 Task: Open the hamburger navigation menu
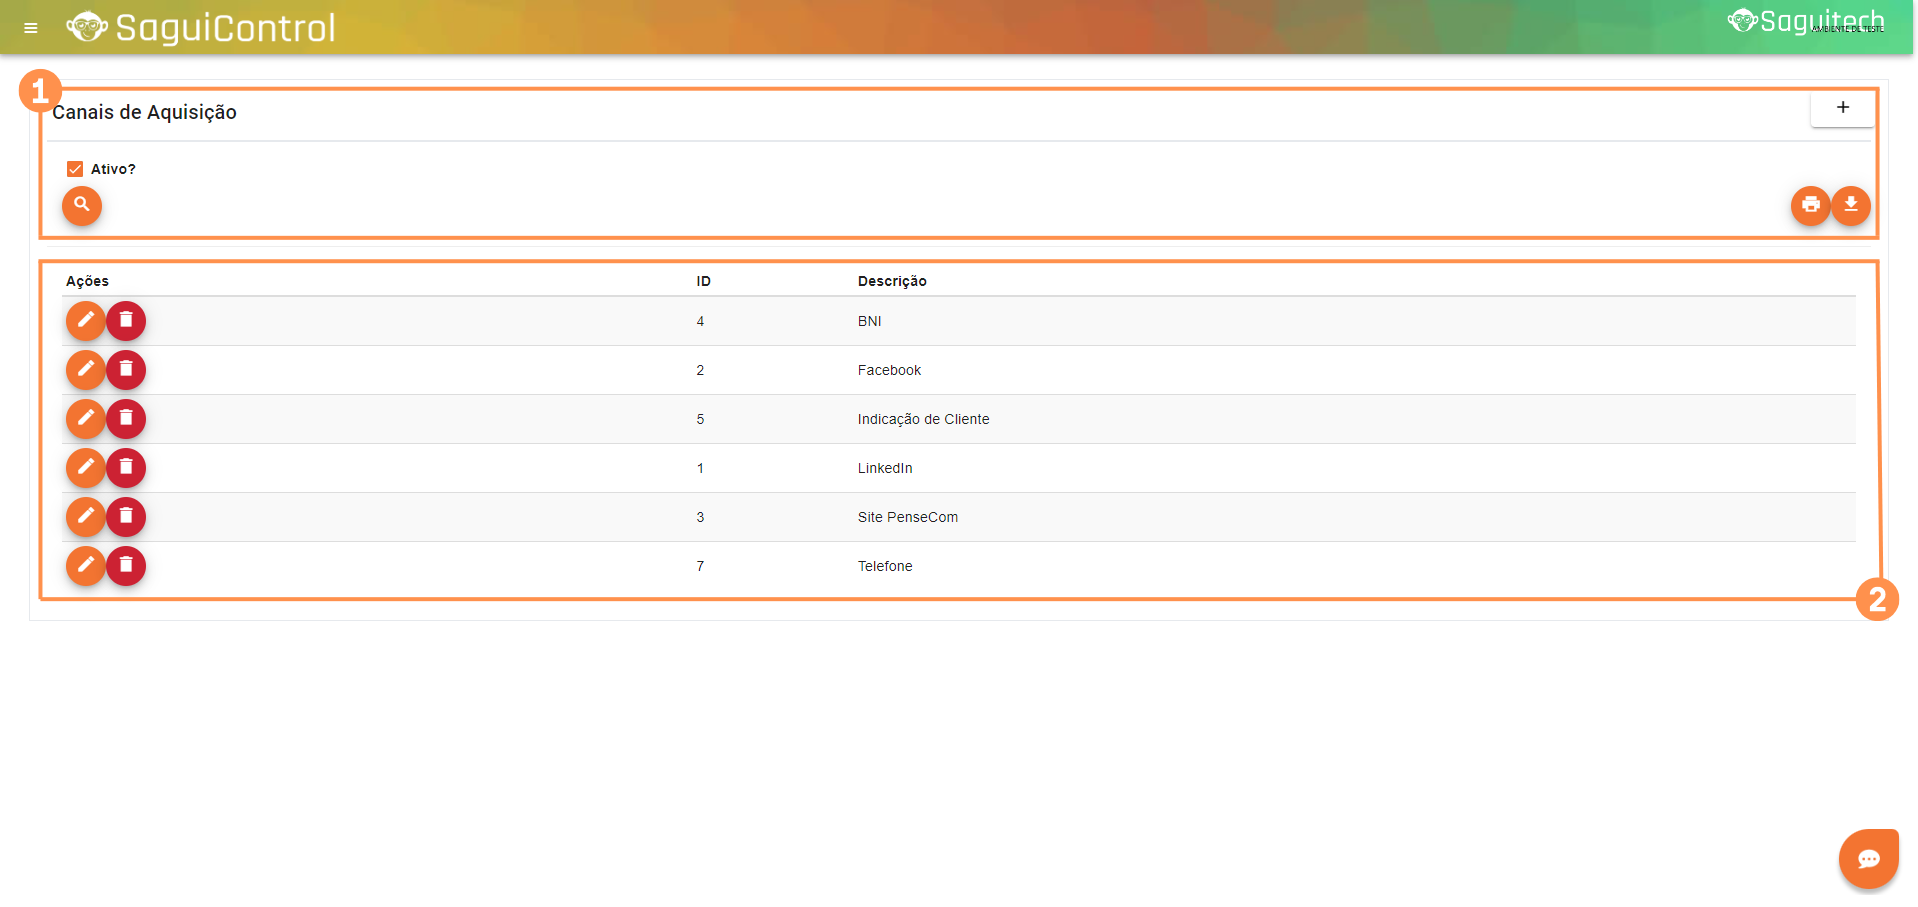[x=31, y=28]
